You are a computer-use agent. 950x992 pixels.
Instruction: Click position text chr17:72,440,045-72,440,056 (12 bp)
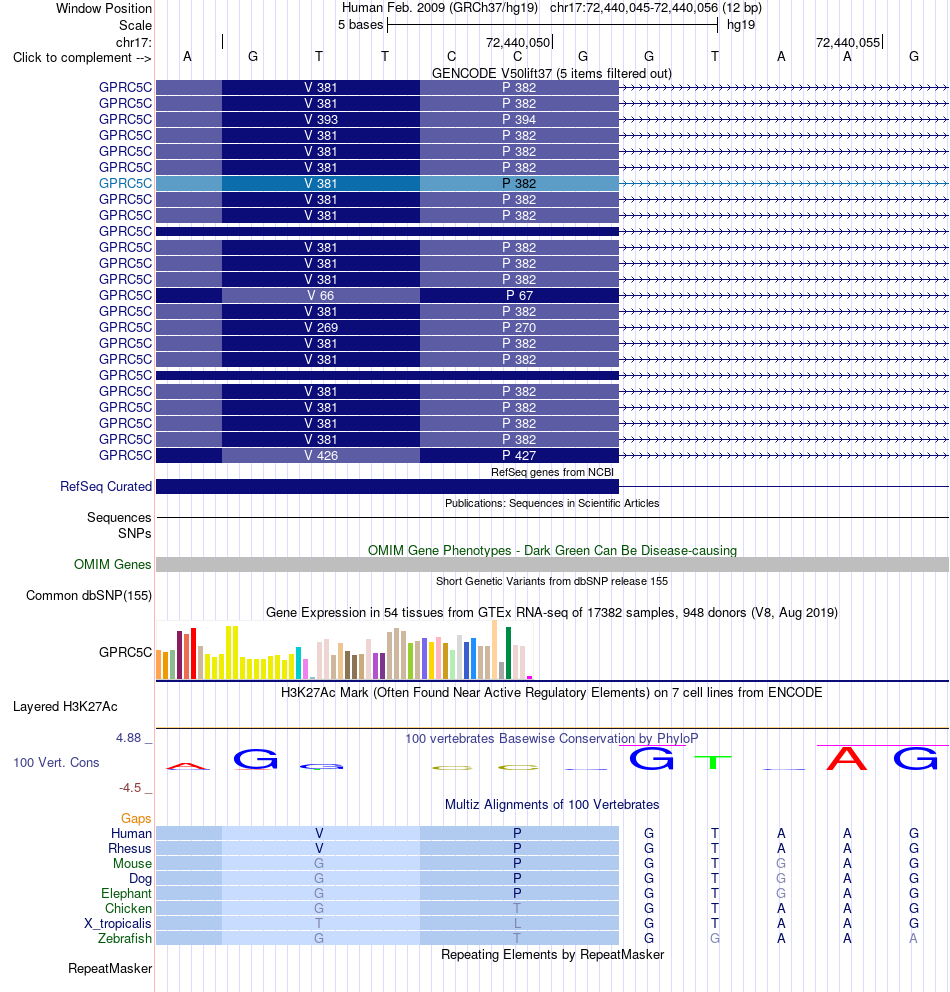click(655, 8)
